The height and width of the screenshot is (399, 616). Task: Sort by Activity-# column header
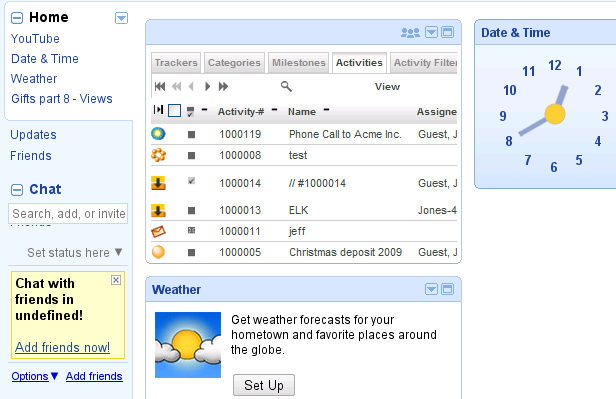click(x=241, y=112)
